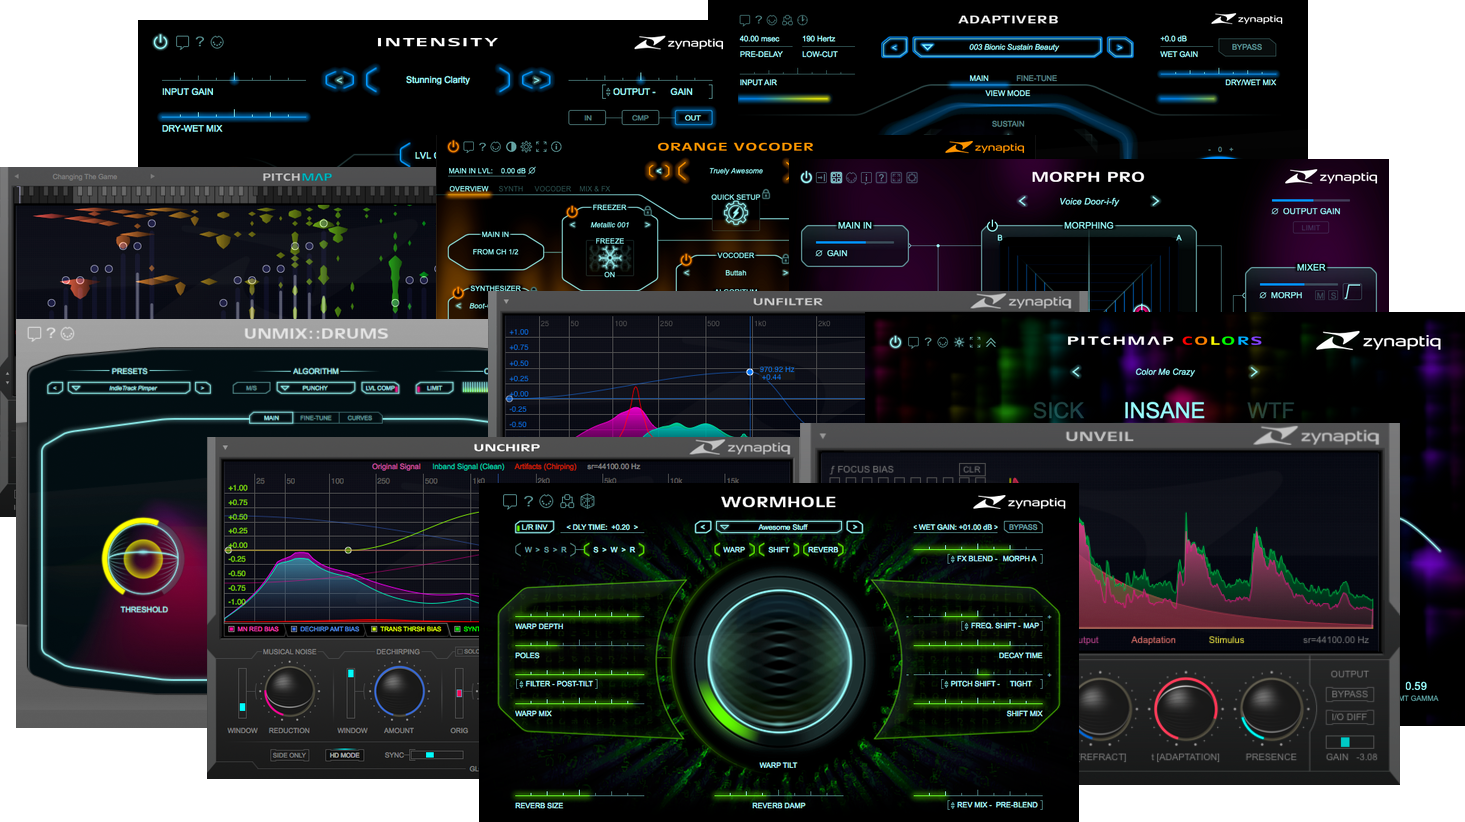Click the CMP button in Intensity
Image resolution: width=1465 pixels, height=822 pixels.
[640, 118]
